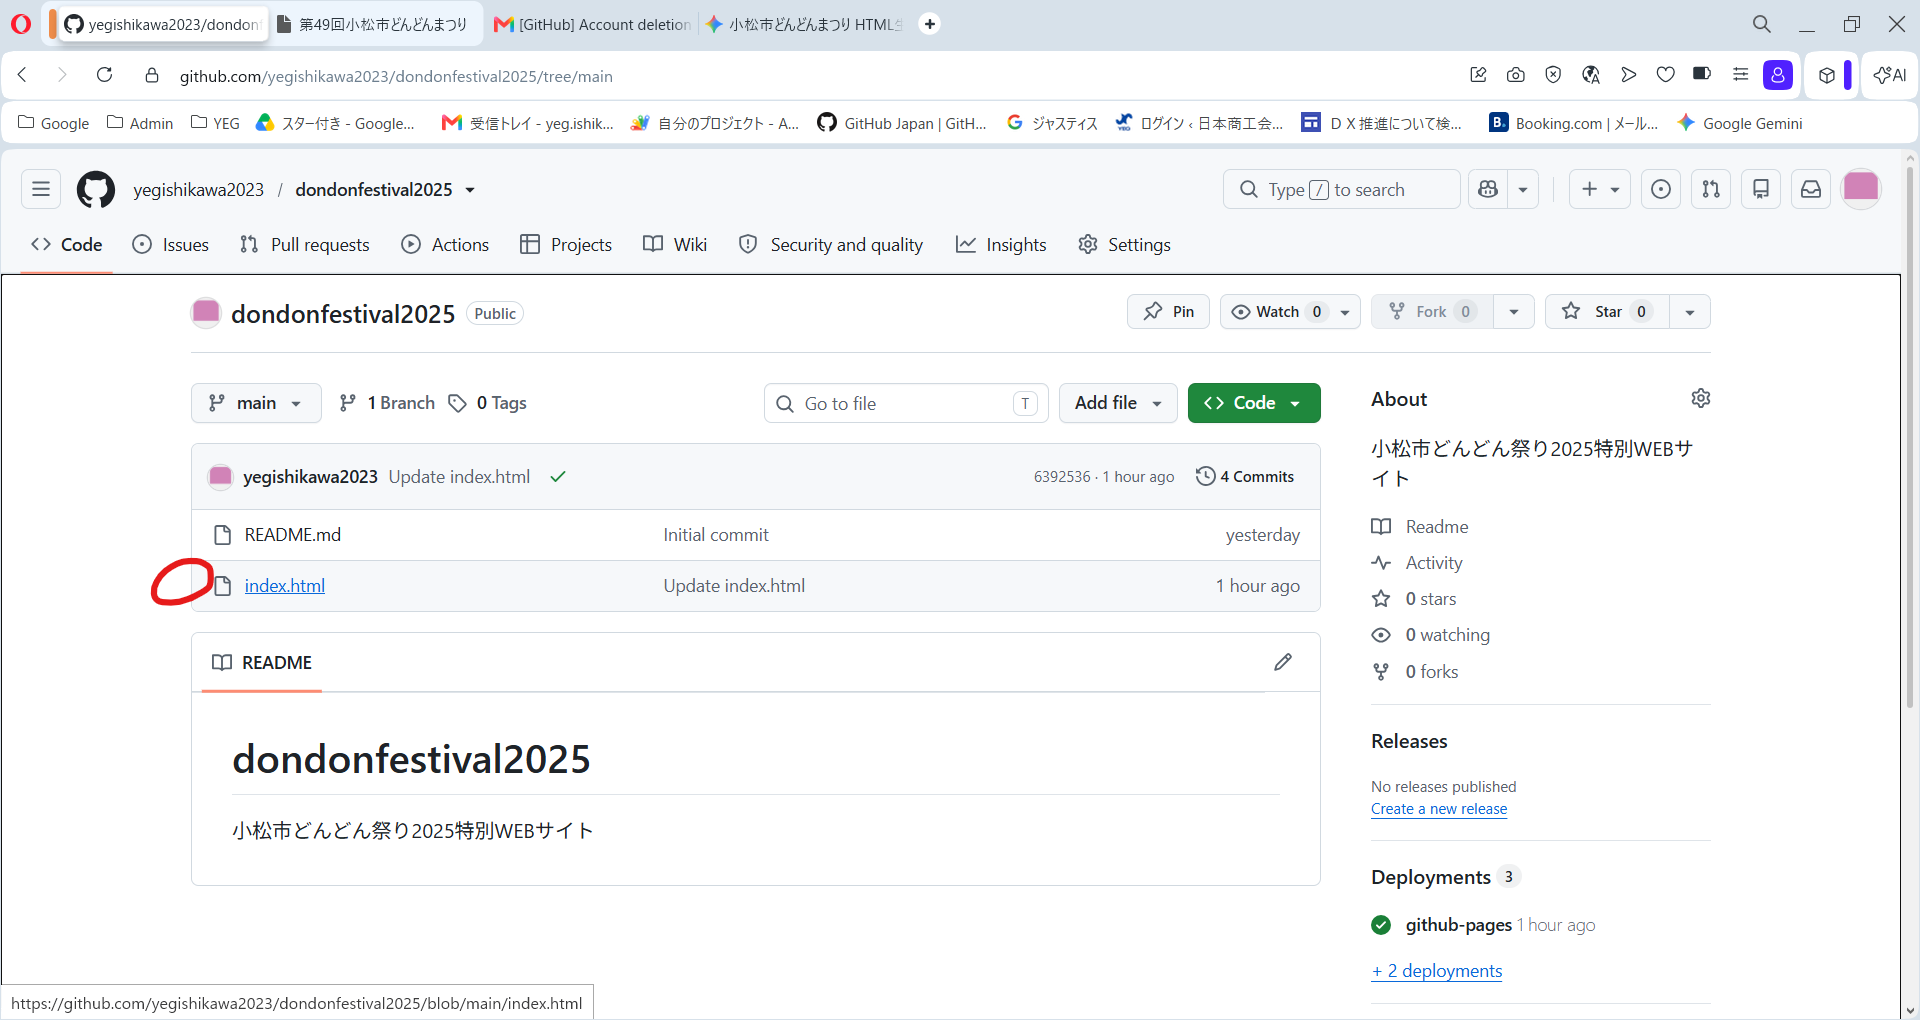Open the index.html file
Viewport: 1920px width, 1020px height.
[285, 586]
